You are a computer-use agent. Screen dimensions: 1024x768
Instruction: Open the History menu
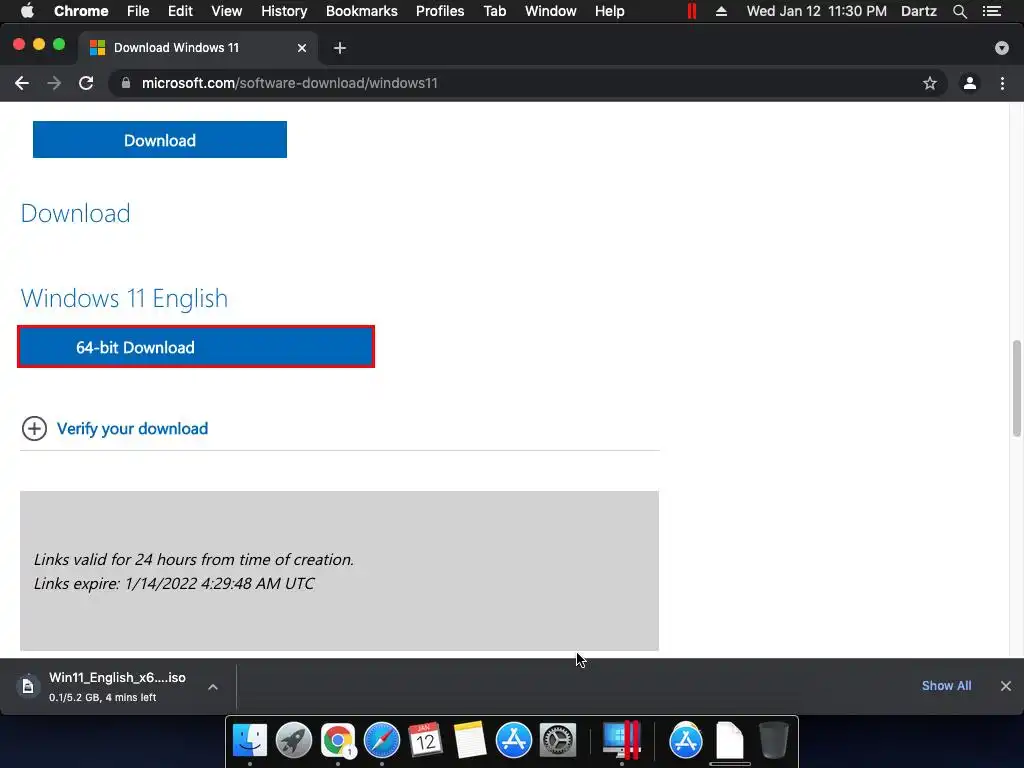pos(284,11)
